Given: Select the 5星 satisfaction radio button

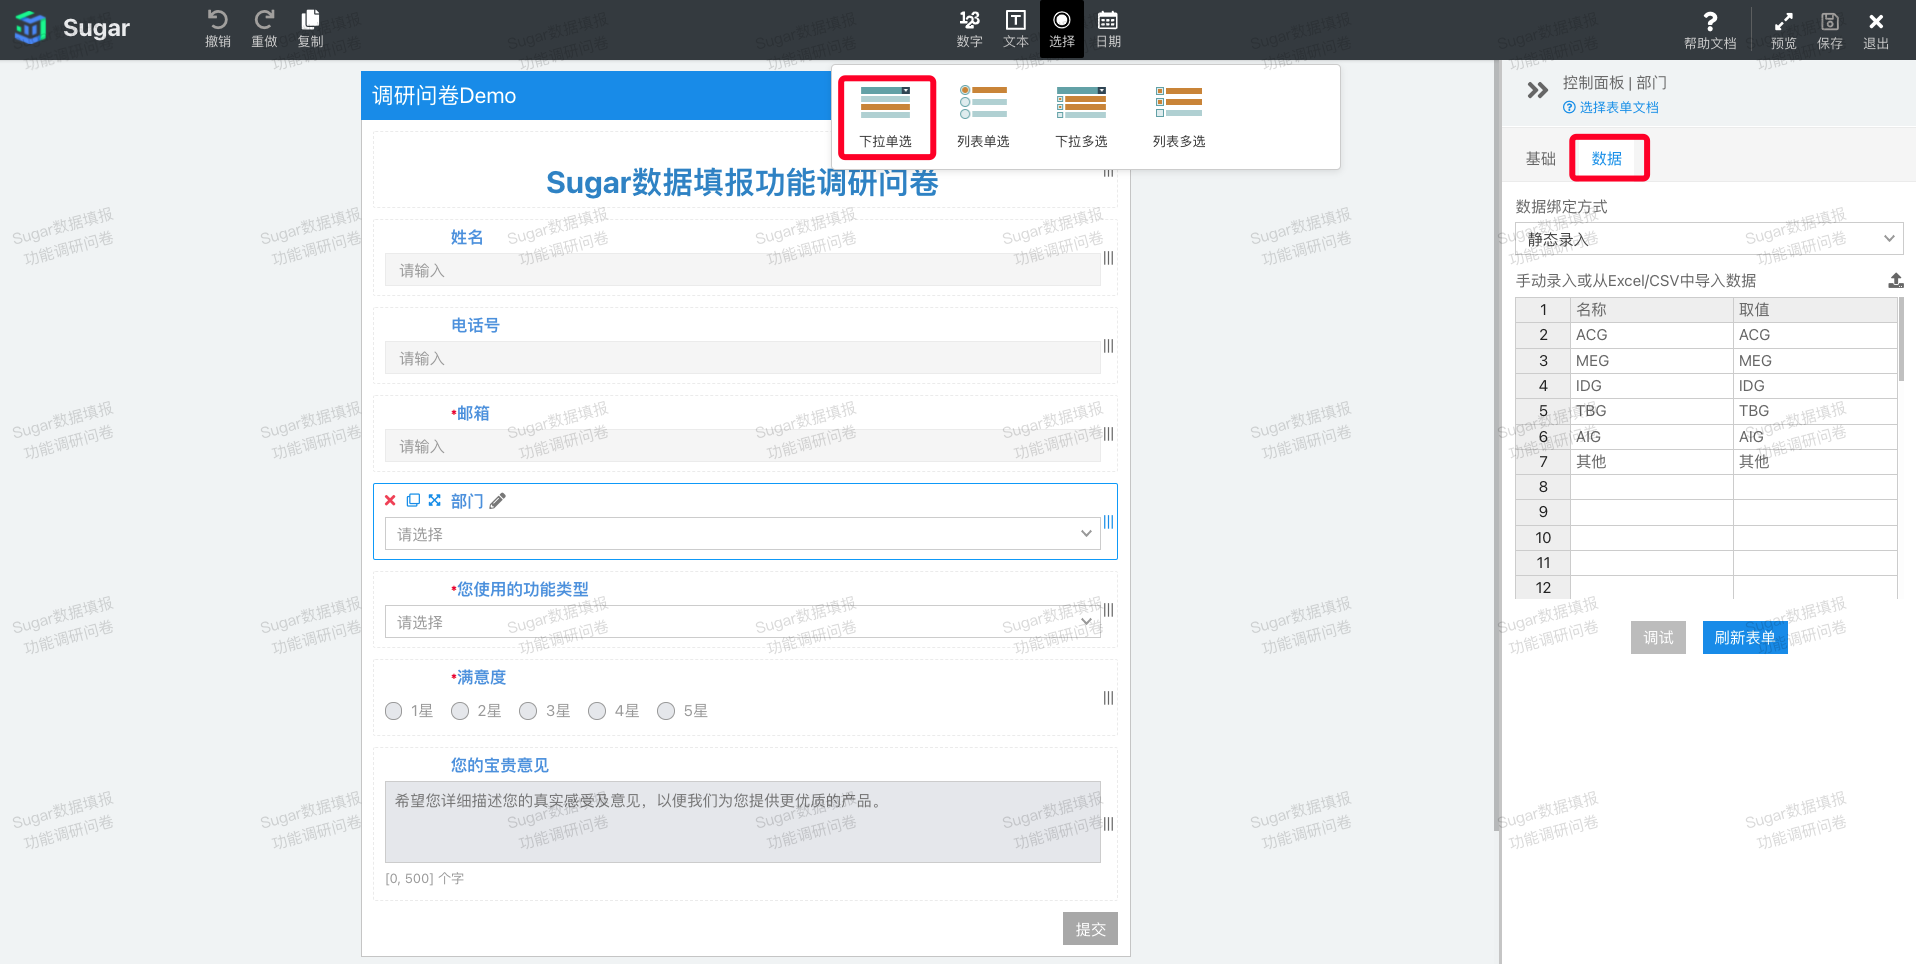Looking at the screenshot, I should pos(666,711).
